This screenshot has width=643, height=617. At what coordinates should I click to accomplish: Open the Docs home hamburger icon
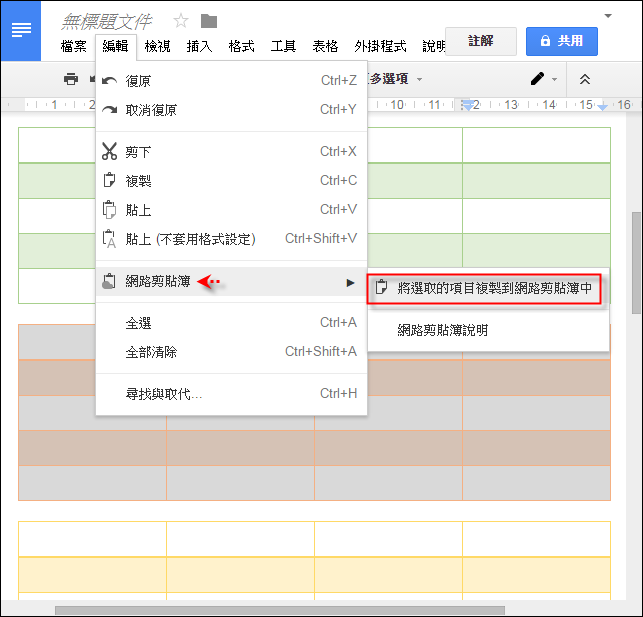tap(21, 30)
